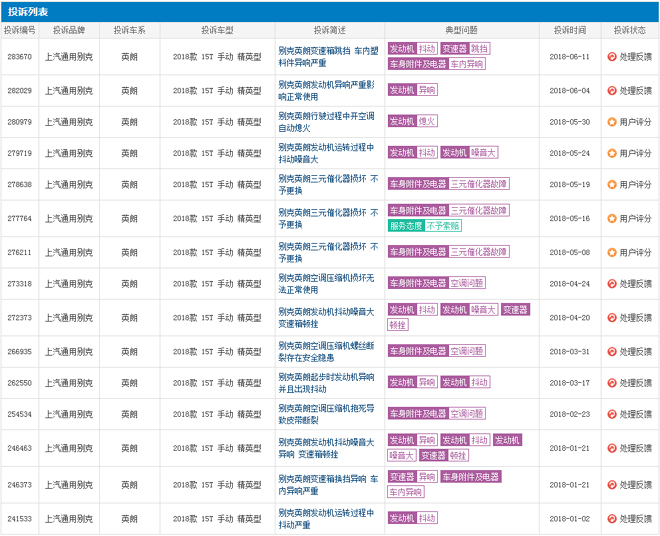This screenshot has width=660, height=536.
Task: Click the red status icon in row 262550
Action: [612, 383]
